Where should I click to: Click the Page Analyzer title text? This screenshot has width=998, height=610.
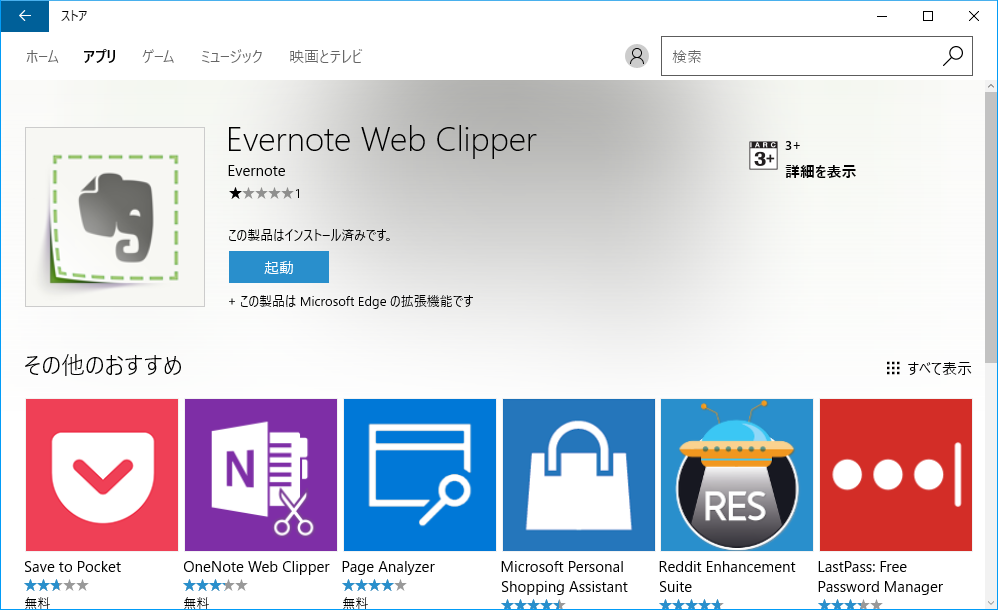388,567
